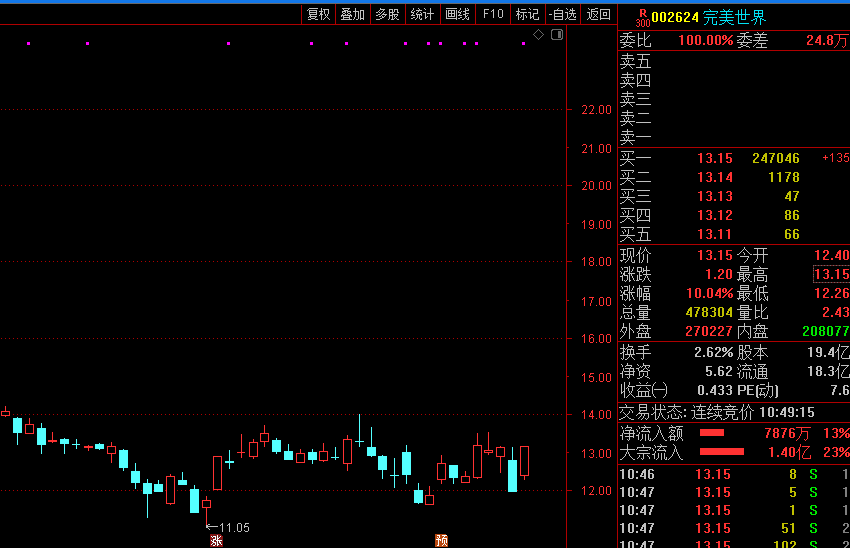Click the boxed 最高 value 13.15
This screenshot has width=850, height=548.
831,274
